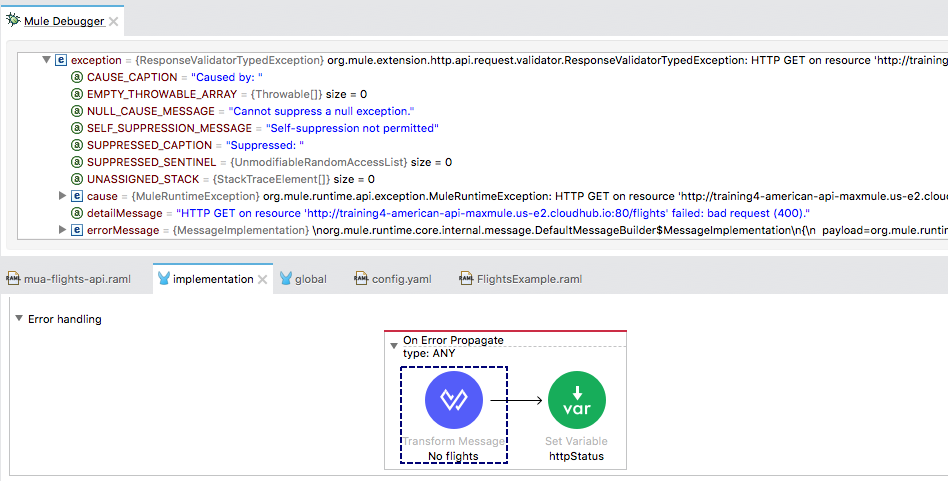The width and height of the screenshot is (948, 481).
Task: Click the detailMessage attribute icon
Action: pos(77,213)
